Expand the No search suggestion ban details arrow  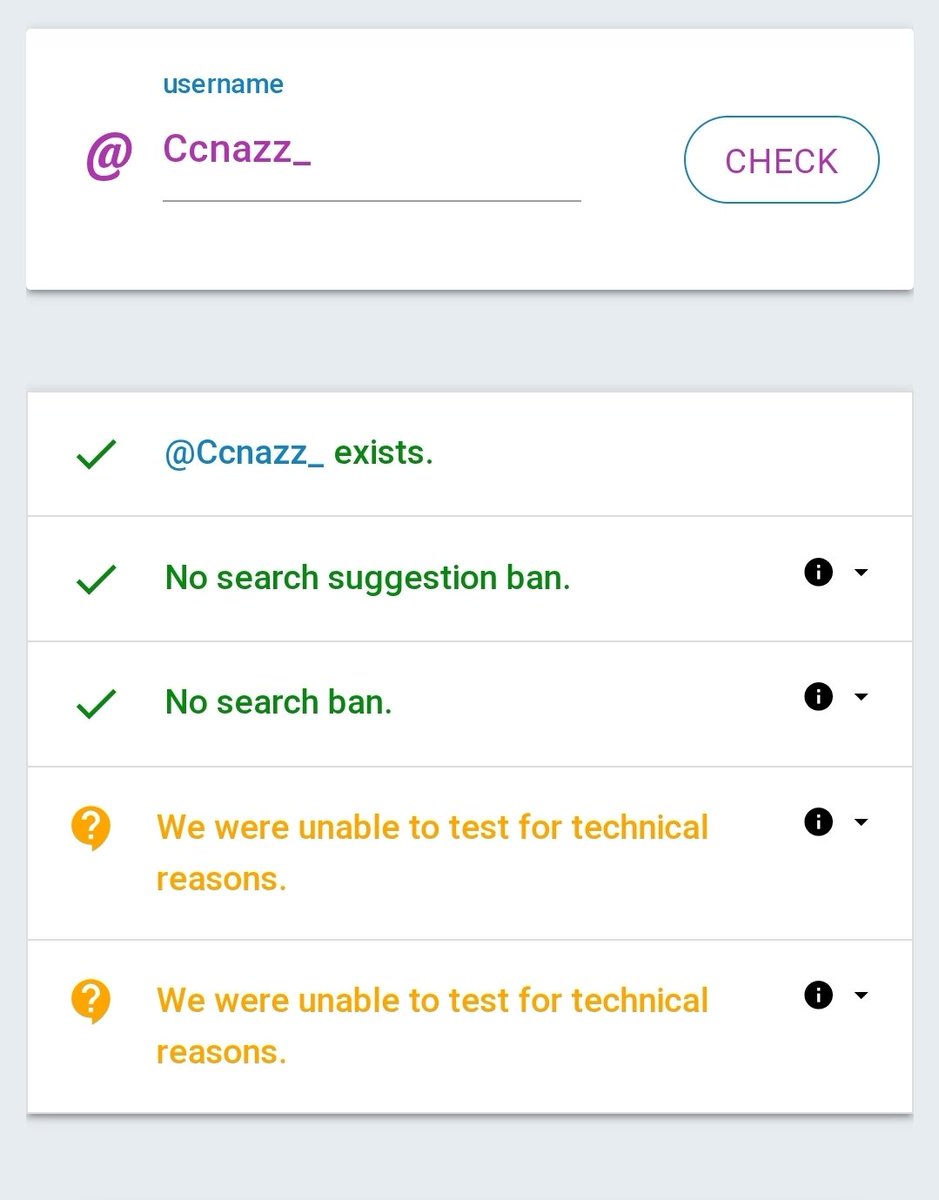(x=861, y=572)
